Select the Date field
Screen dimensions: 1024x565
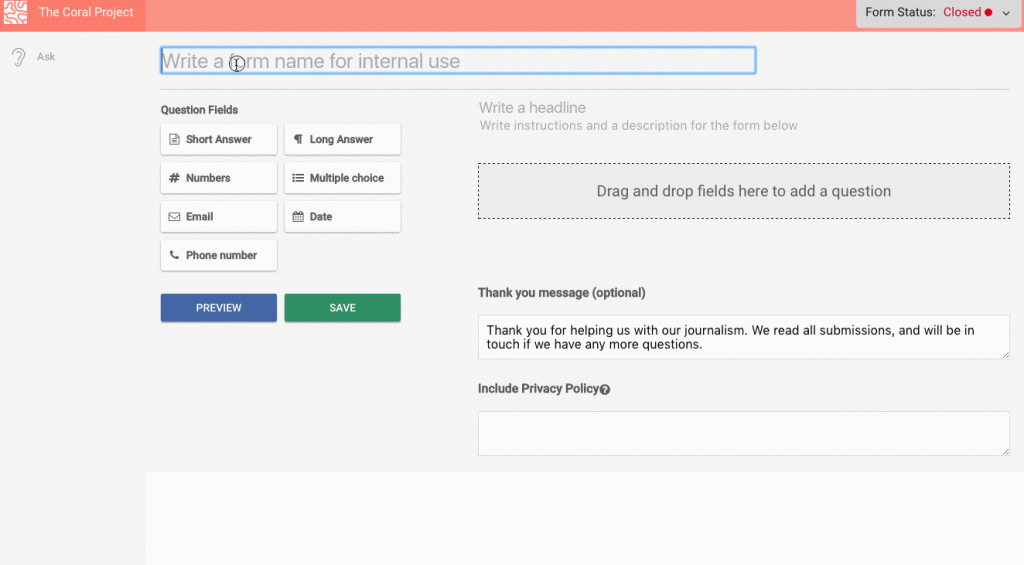[x=342, y=216]
